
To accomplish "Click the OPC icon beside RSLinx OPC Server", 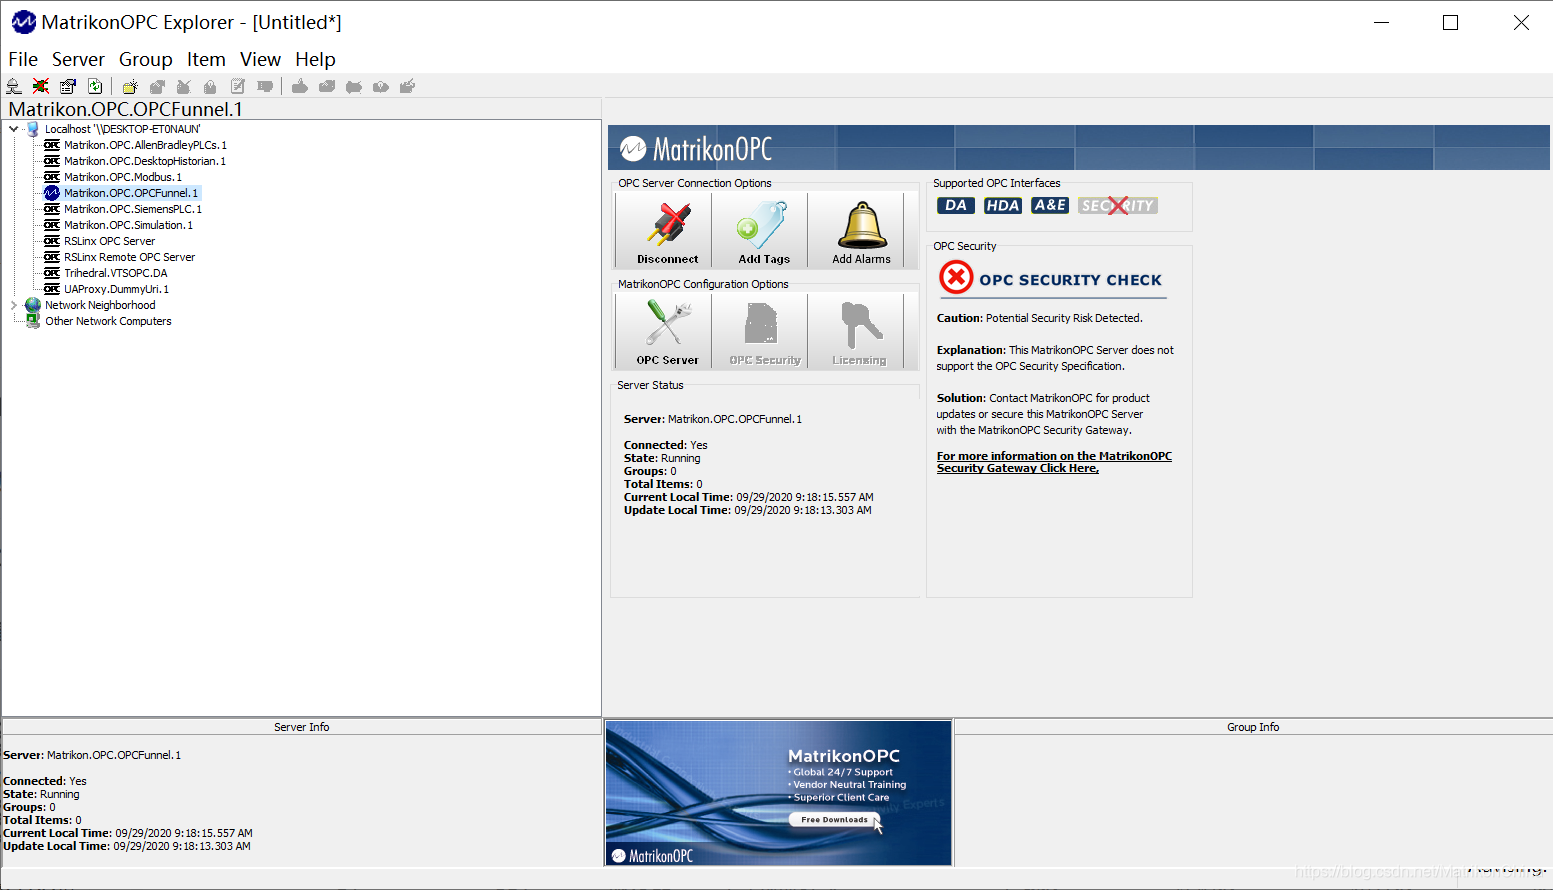I will pyautogui.click(x=52, y=241).
